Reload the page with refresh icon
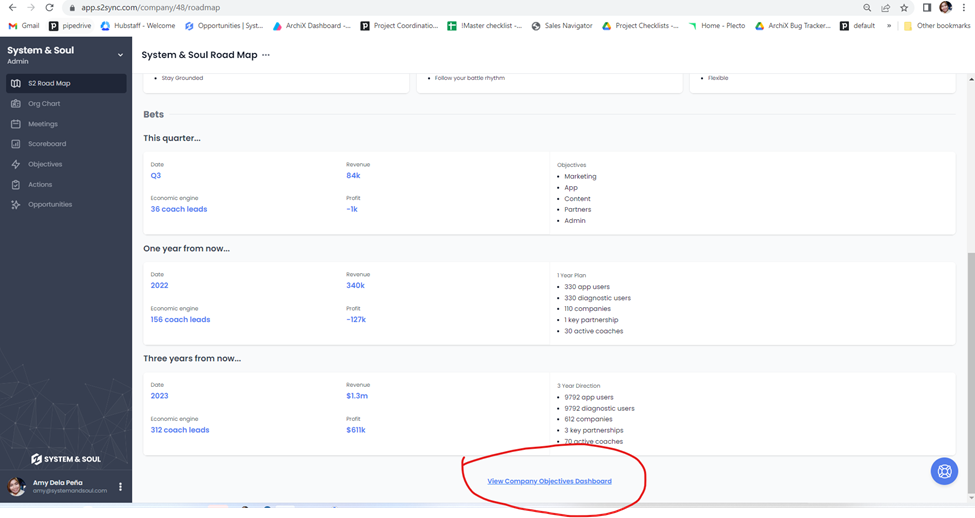This screenshot has width=975, height=518. (x=50, y=7)
